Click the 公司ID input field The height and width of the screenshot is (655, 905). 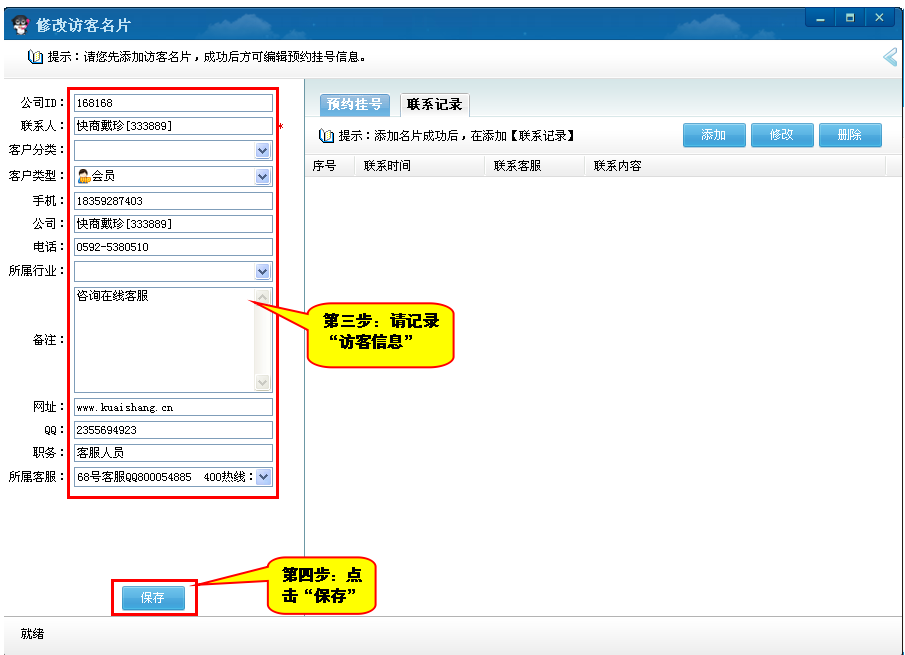click(x=173, y=103)
